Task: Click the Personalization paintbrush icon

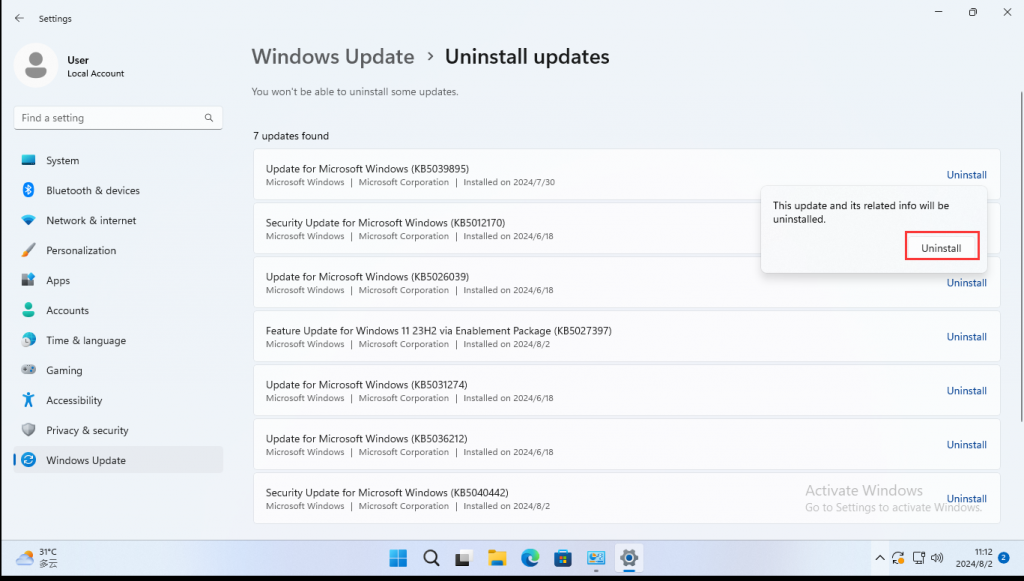Action: 28,250
